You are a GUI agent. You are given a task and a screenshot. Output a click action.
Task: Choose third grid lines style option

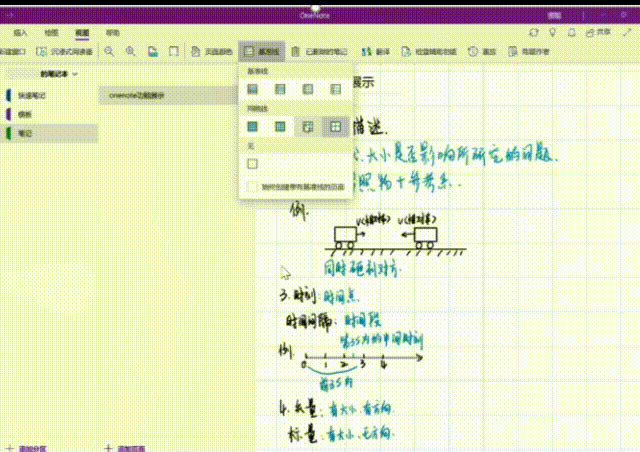tap(308, 127)
